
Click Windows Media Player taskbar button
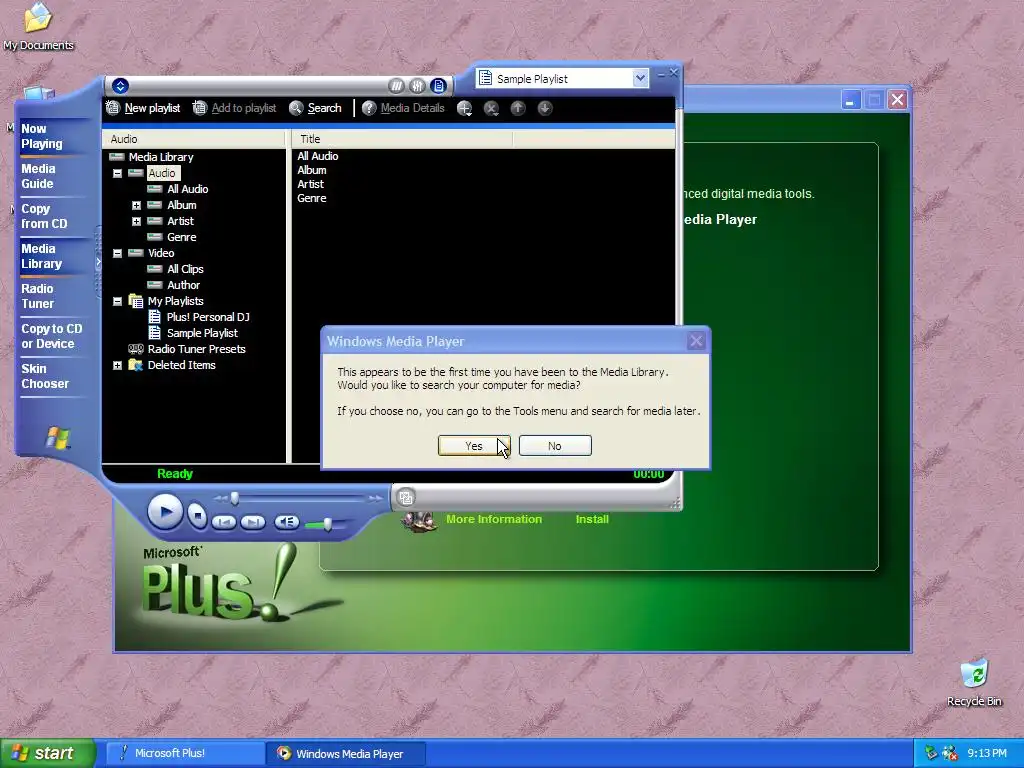pyautogui.click(x=347, y=754)
